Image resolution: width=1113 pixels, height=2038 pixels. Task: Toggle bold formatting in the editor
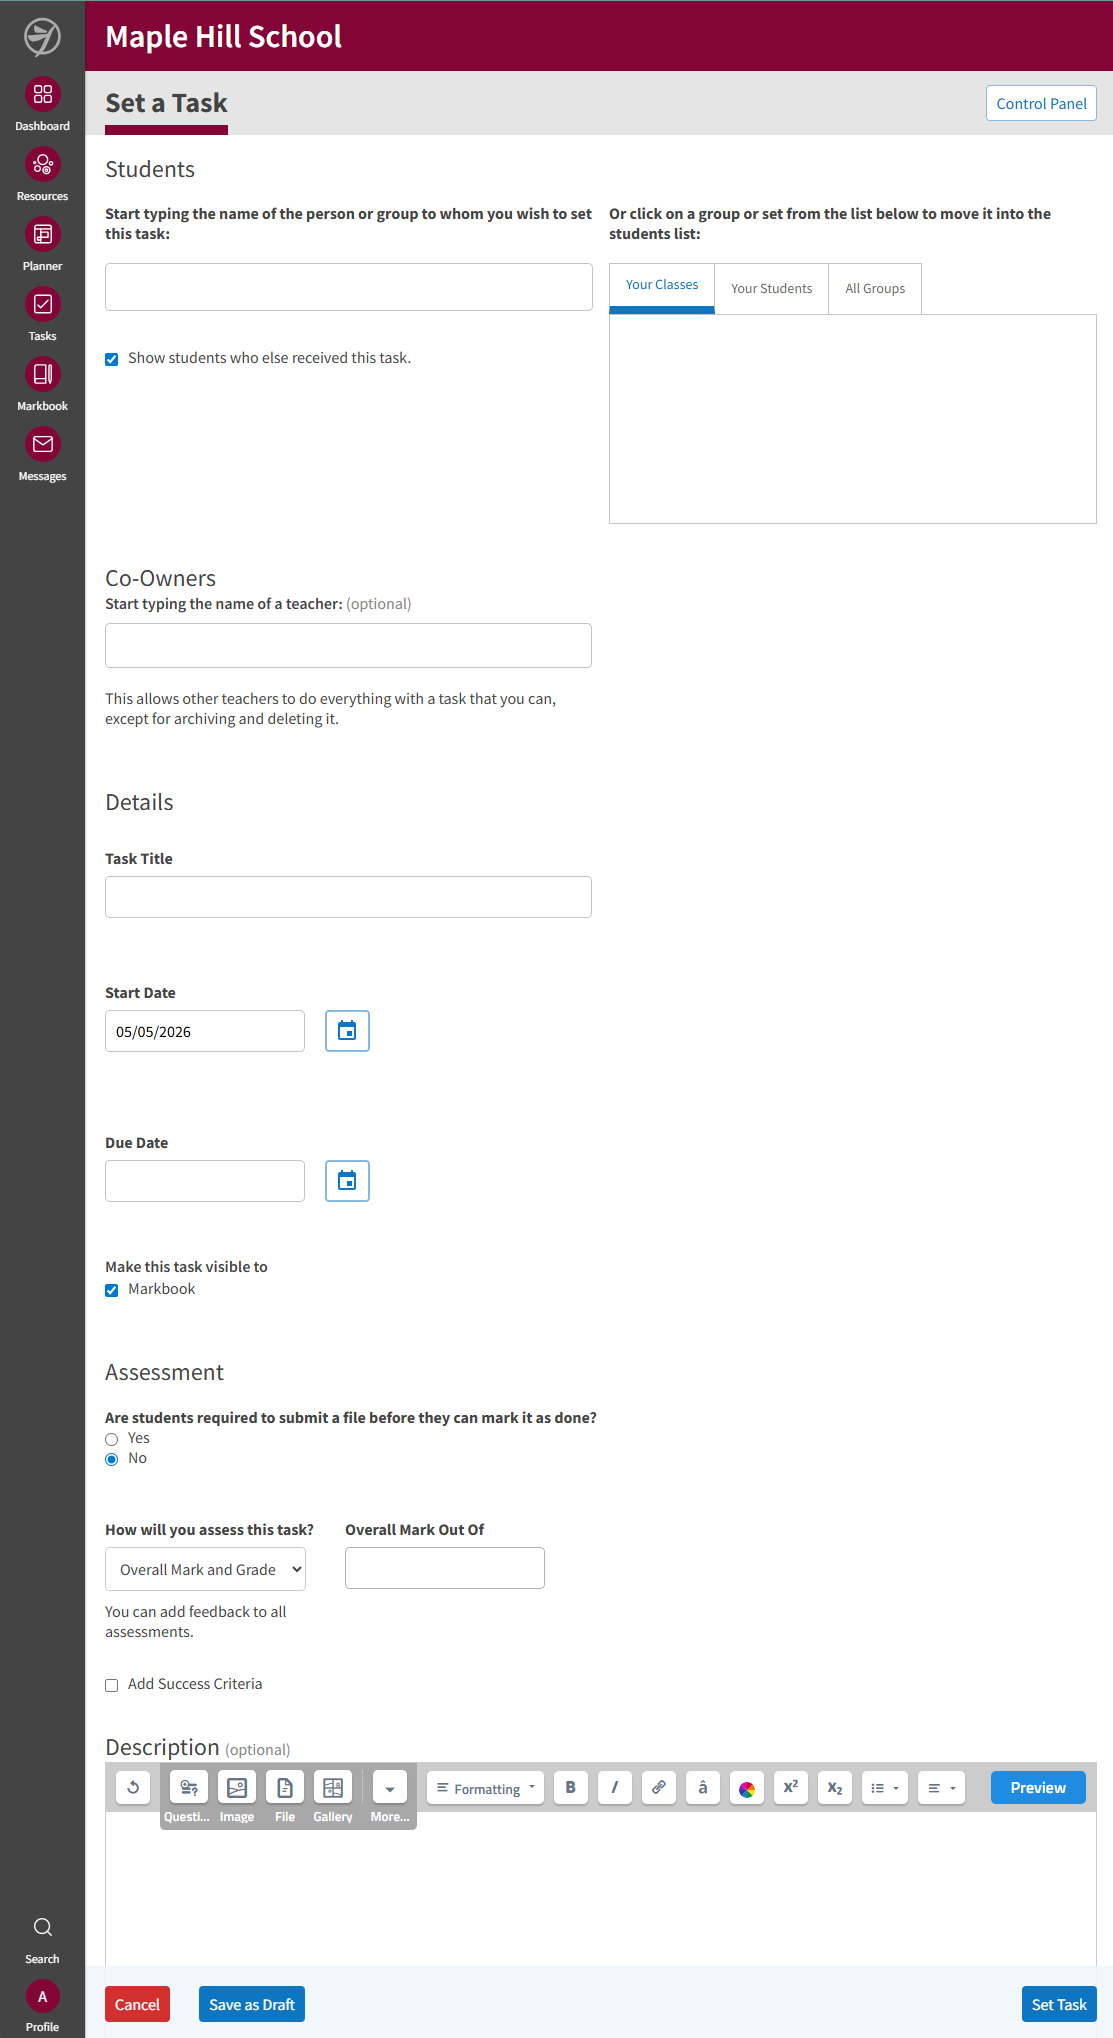click(571, 1788)
